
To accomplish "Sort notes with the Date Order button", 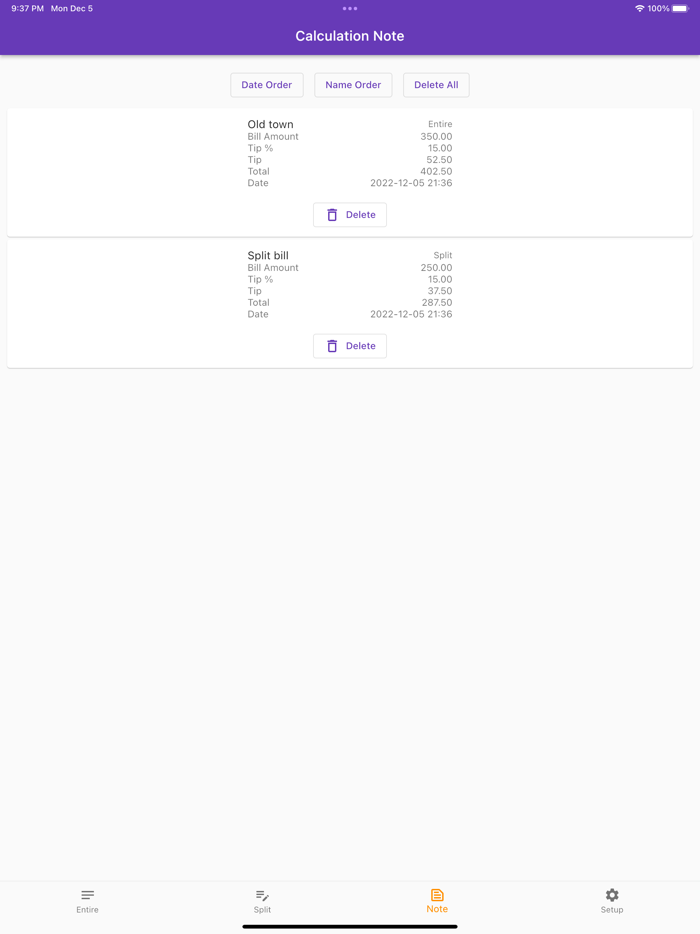I will [x=266, y=85].
